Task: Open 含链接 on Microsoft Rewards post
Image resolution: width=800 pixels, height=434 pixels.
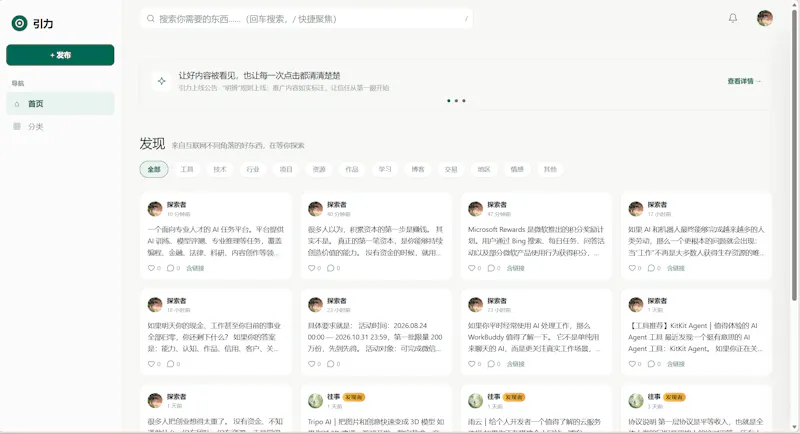Action: point(515,268)
